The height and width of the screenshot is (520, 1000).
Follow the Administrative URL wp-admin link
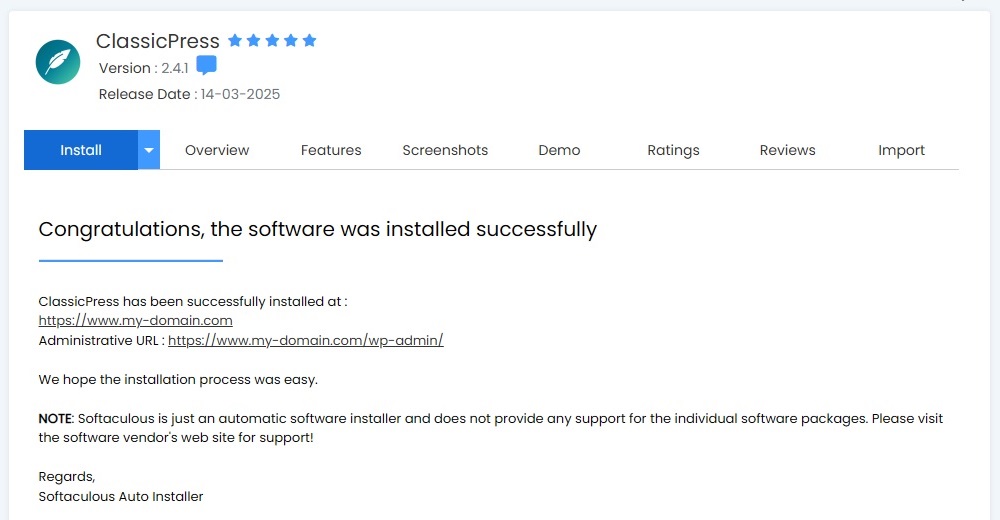(305, 341)
